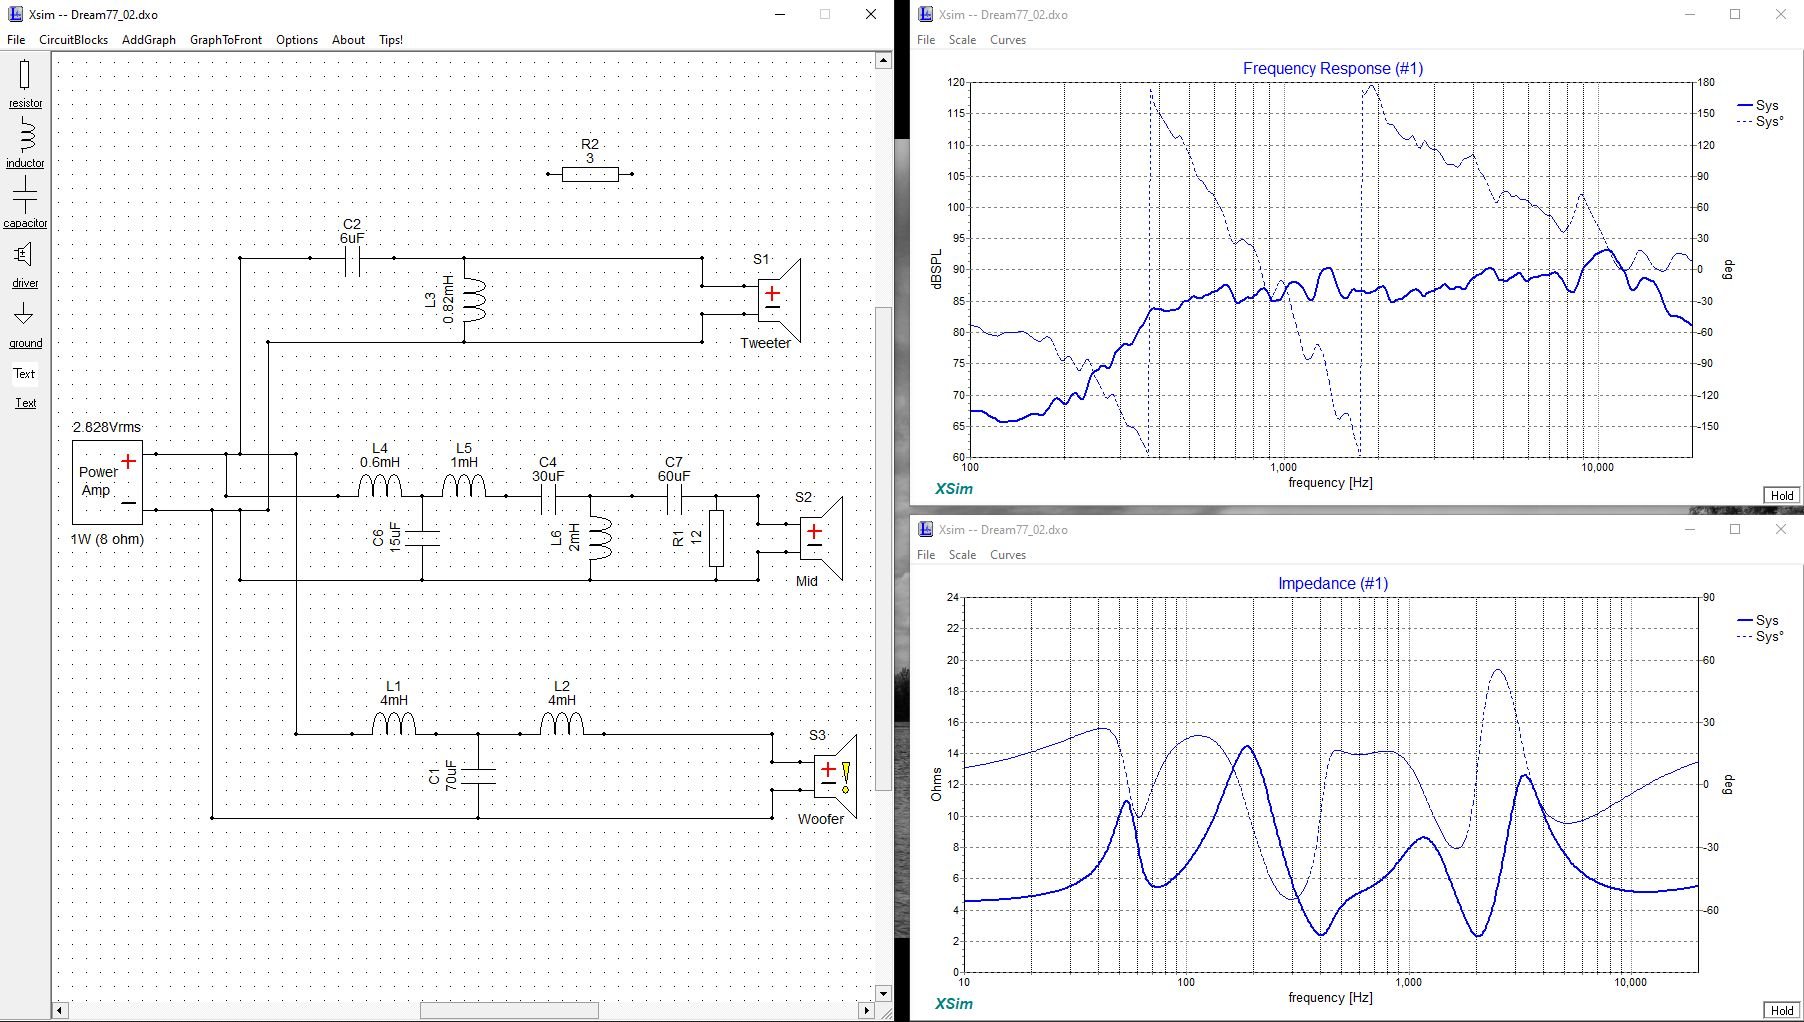Viewport: 1804px width, 1022px height.
Task: Select the inductor component tool
Action: 25,143
